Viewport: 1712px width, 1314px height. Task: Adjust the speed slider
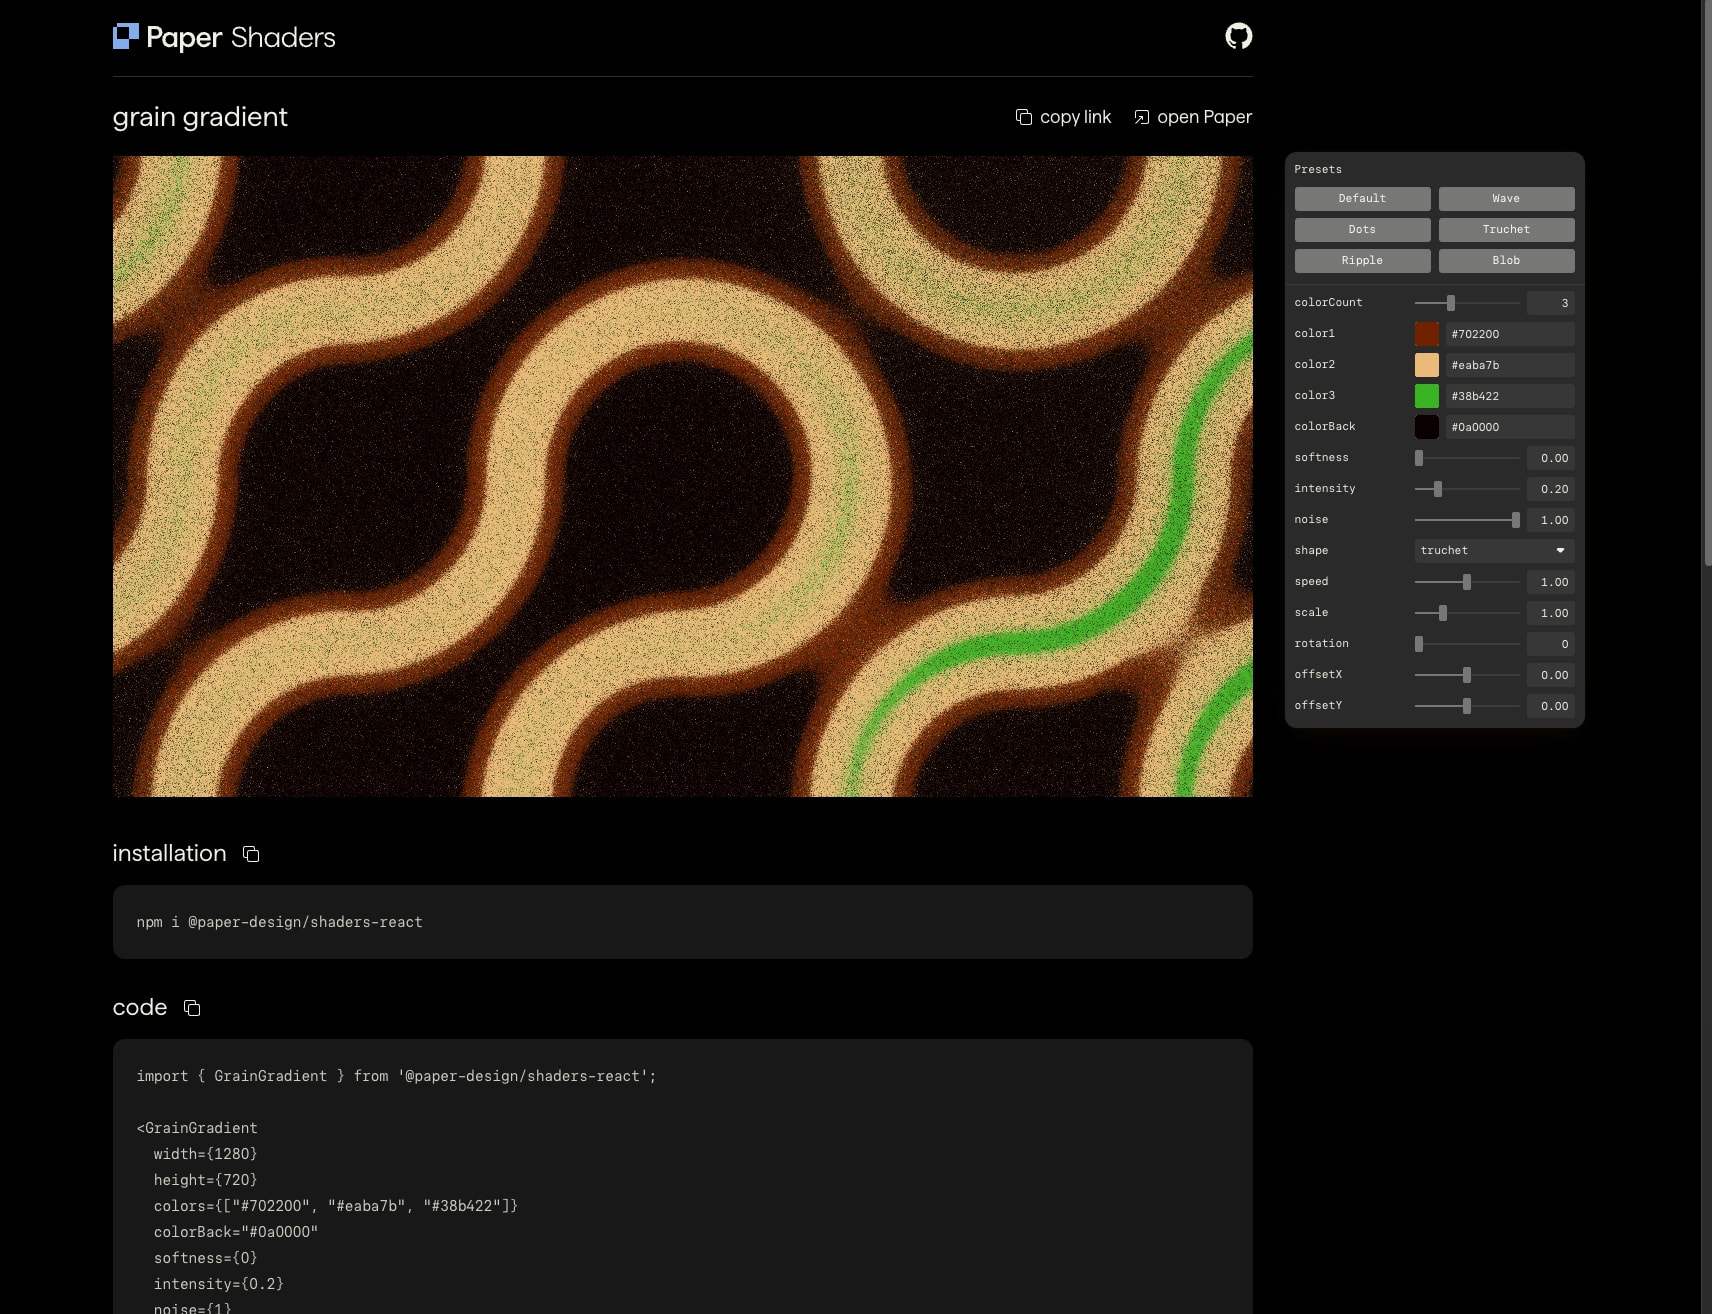point(1467,582)
